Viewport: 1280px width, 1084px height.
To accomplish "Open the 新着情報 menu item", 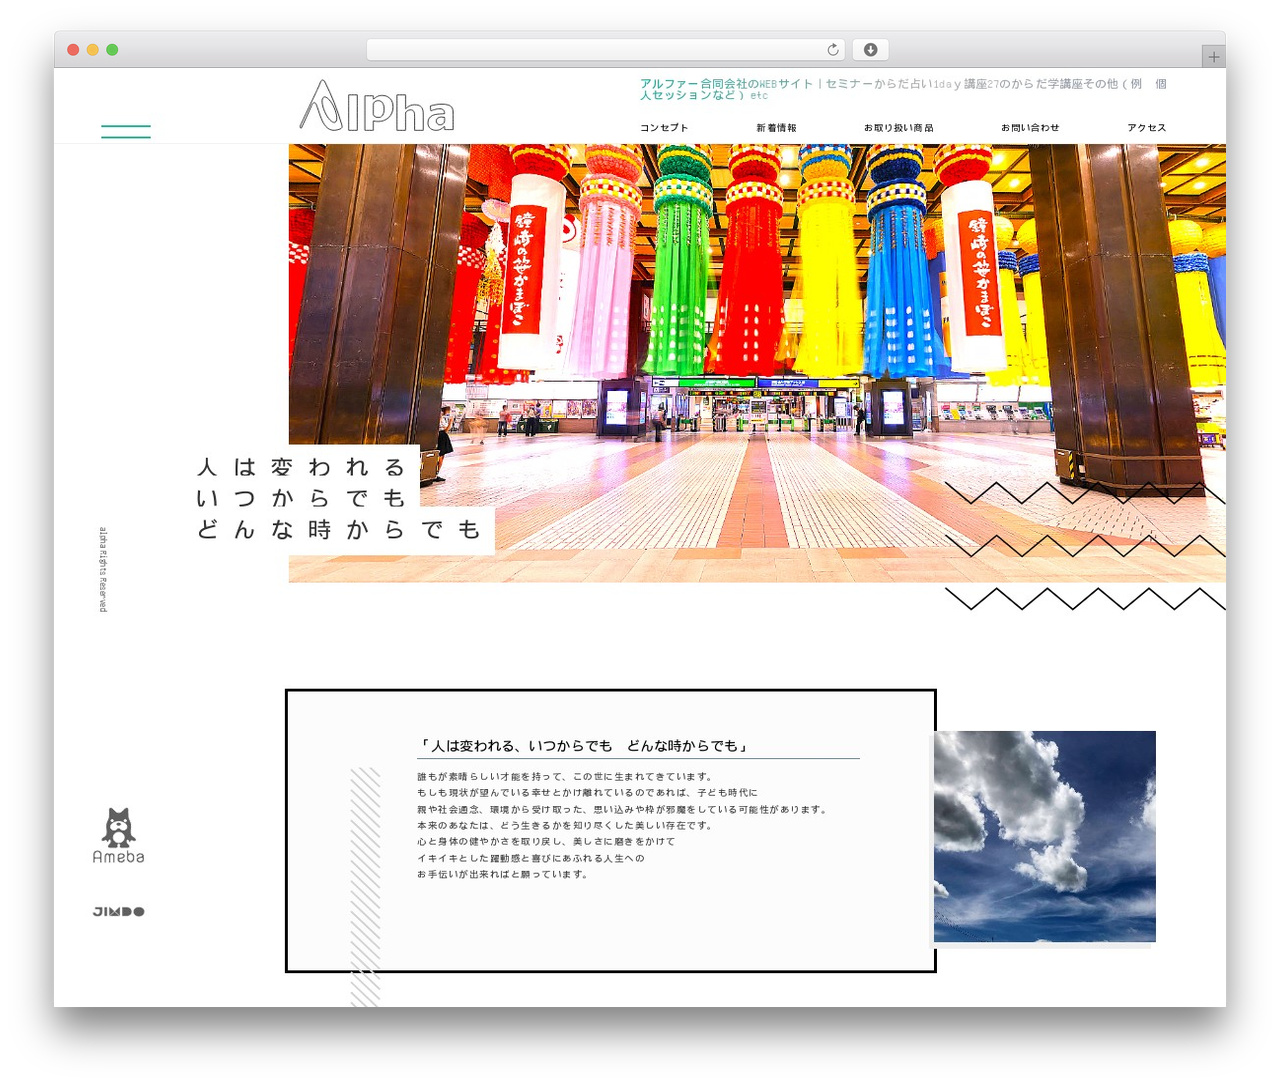I will [776, 128].
